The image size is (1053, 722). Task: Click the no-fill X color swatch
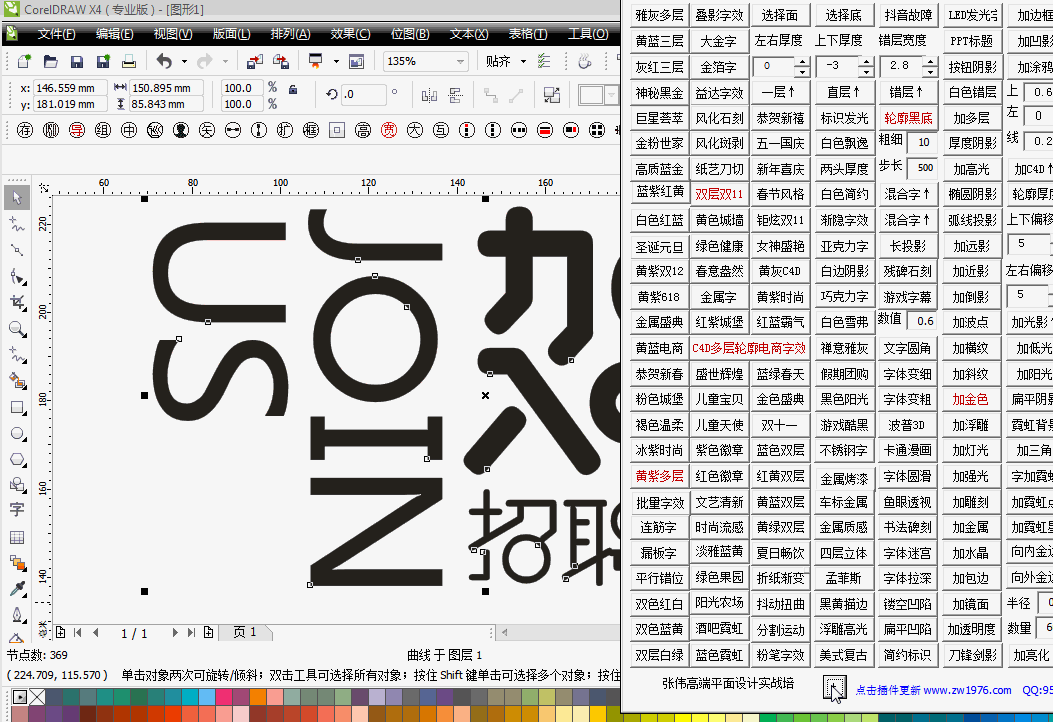35,696
